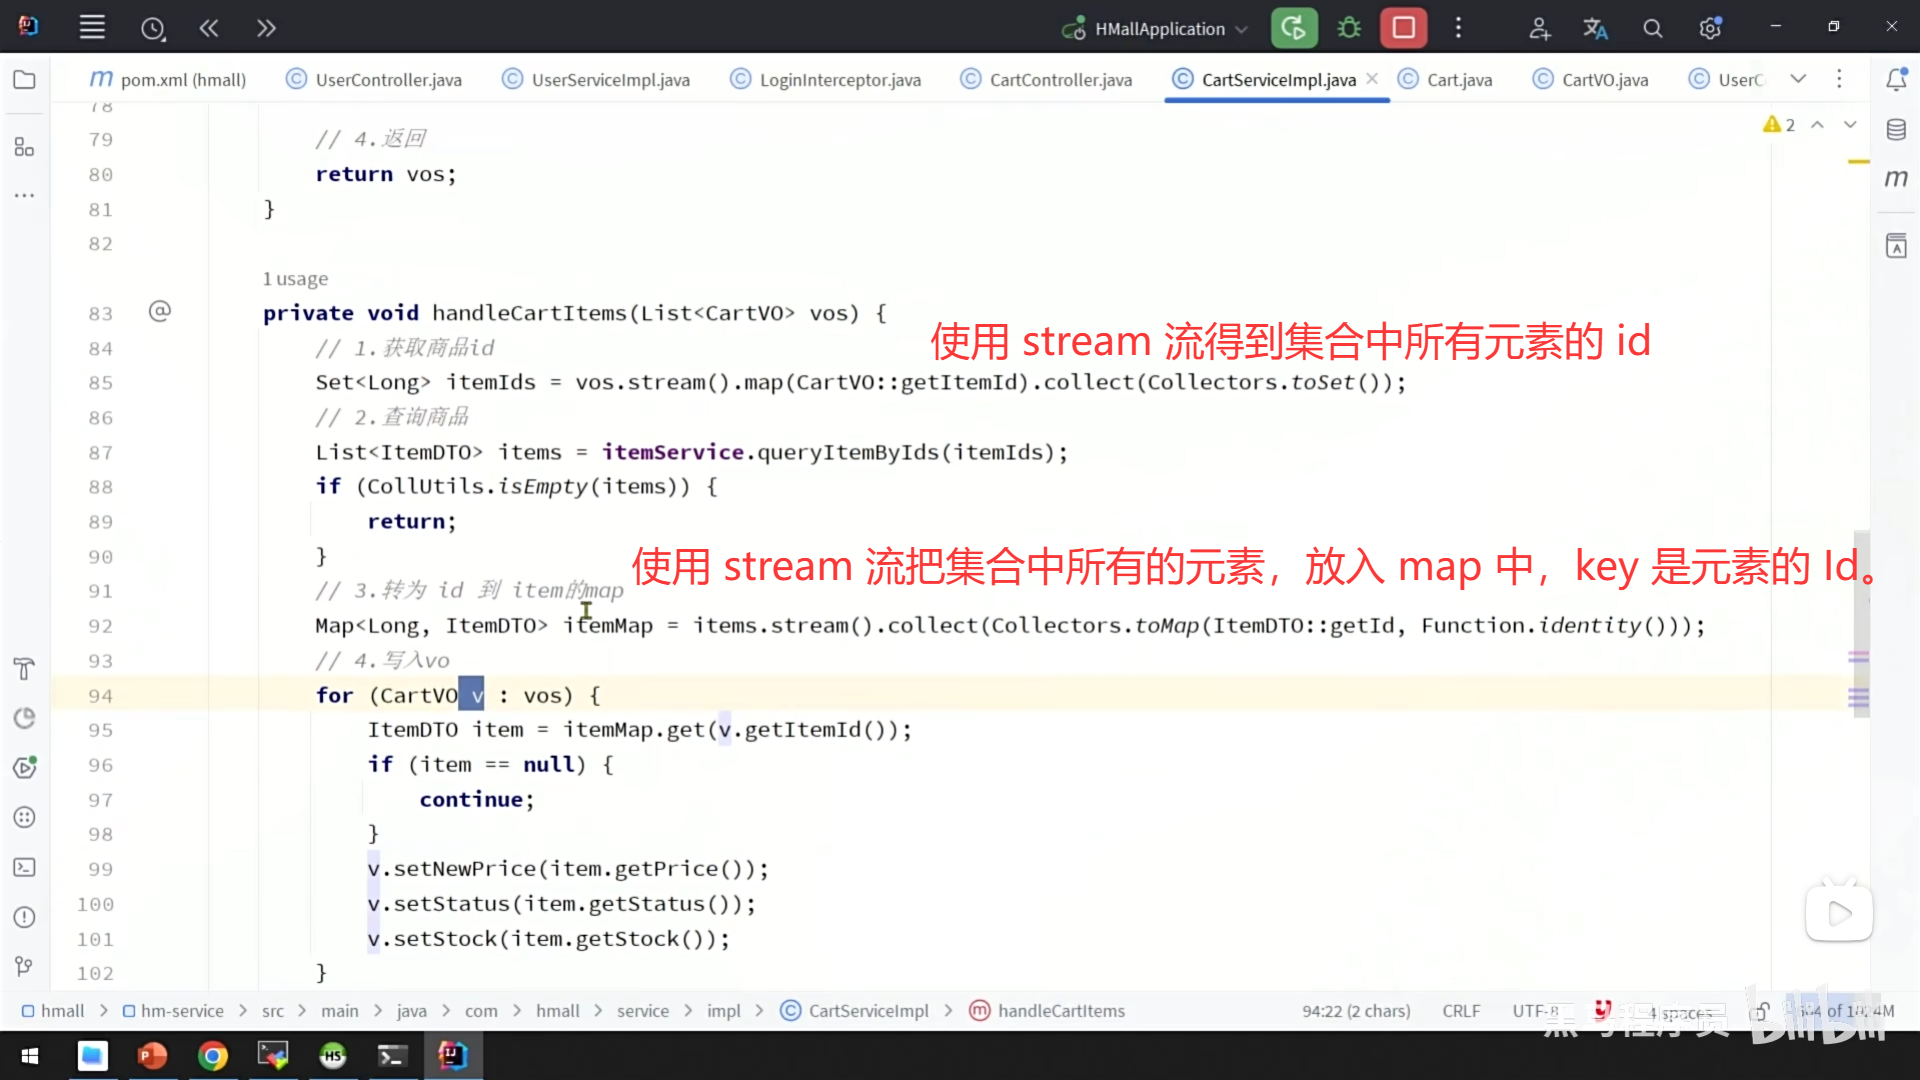Rerun HMallApplication with green button
The width and height of the screenshot is (1920, 1080).
pos(1294,28)
